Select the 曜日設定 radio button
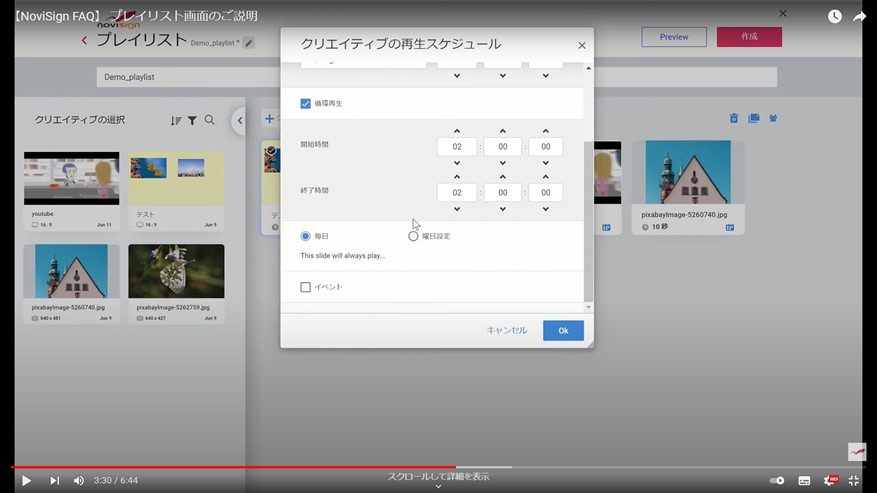 (413, 236)
